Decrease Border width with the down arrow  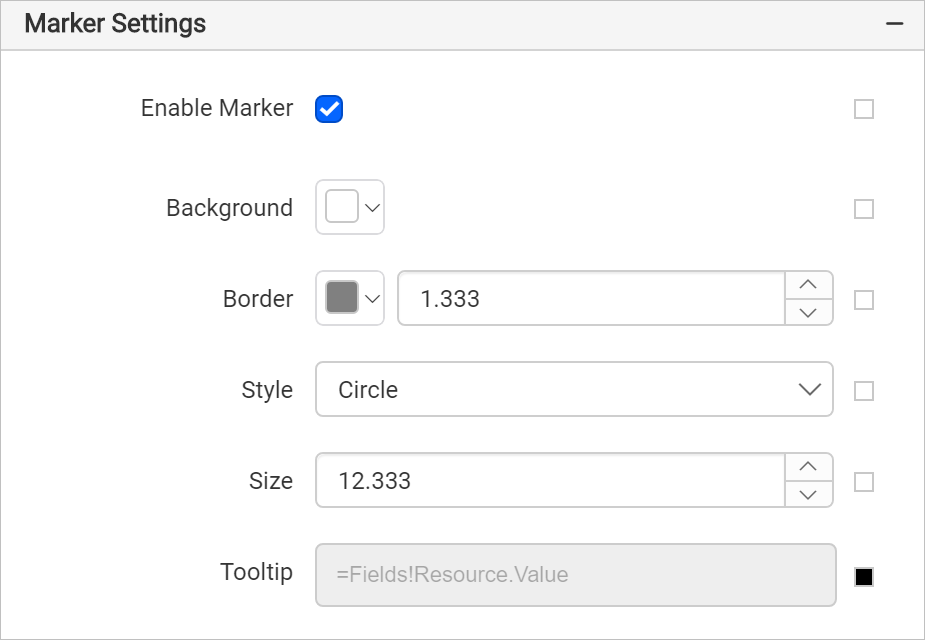809,312
